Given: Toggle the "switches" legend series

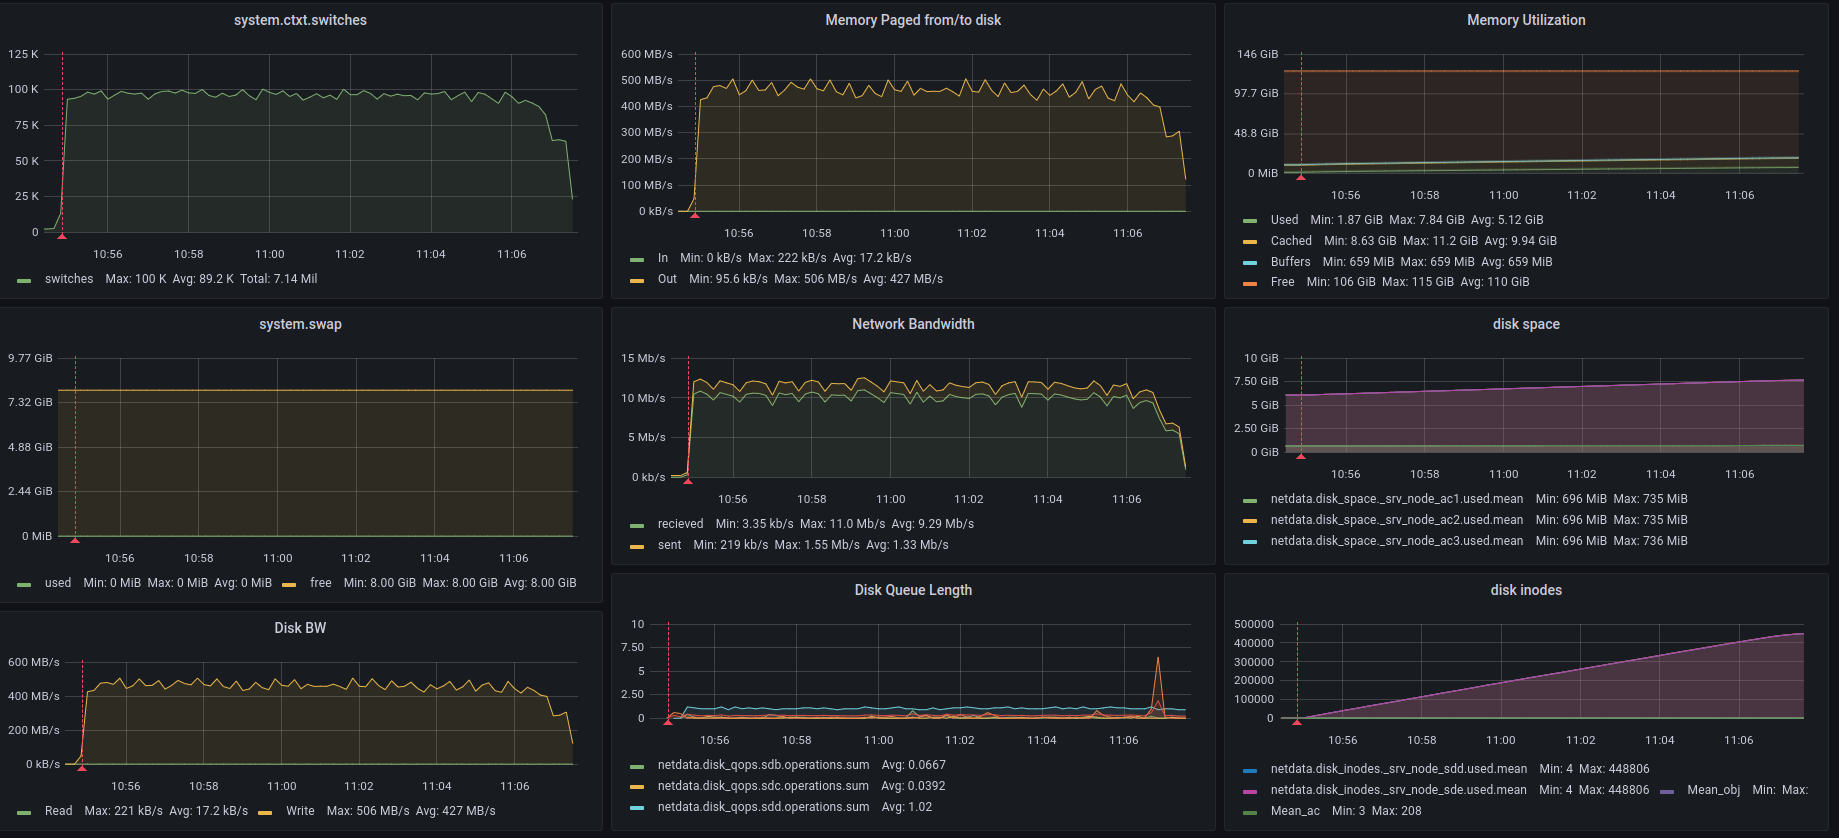Looking at the screenshot, I should click(68, 279).
